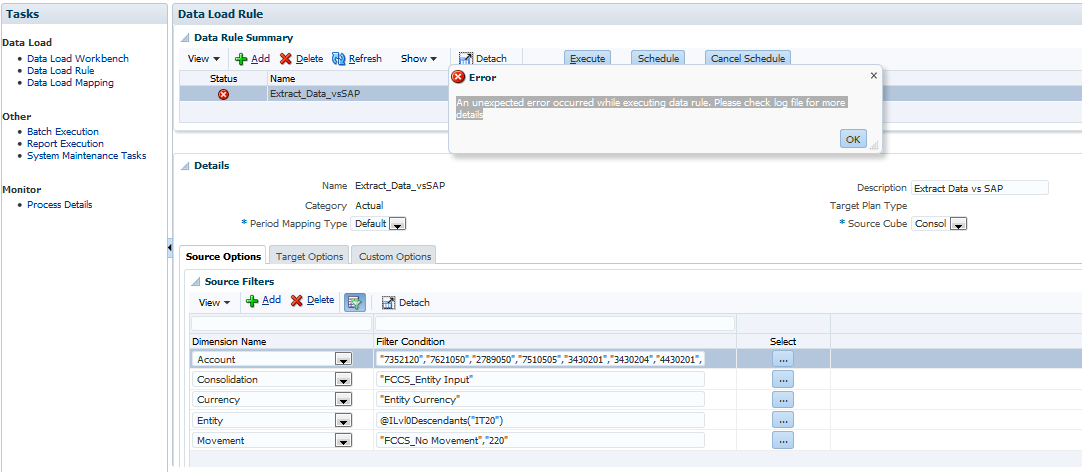Click the Select (...) button for Consolidation row
Viewport: 1082px width, 472px height.
coord(783,380)
